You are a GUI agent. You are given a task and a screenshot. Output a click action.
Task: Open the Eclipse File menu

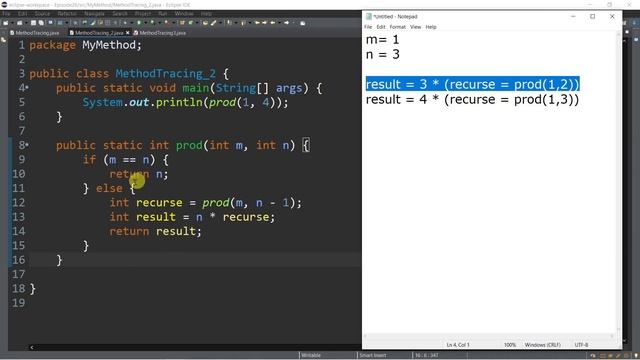click(6, 13)
